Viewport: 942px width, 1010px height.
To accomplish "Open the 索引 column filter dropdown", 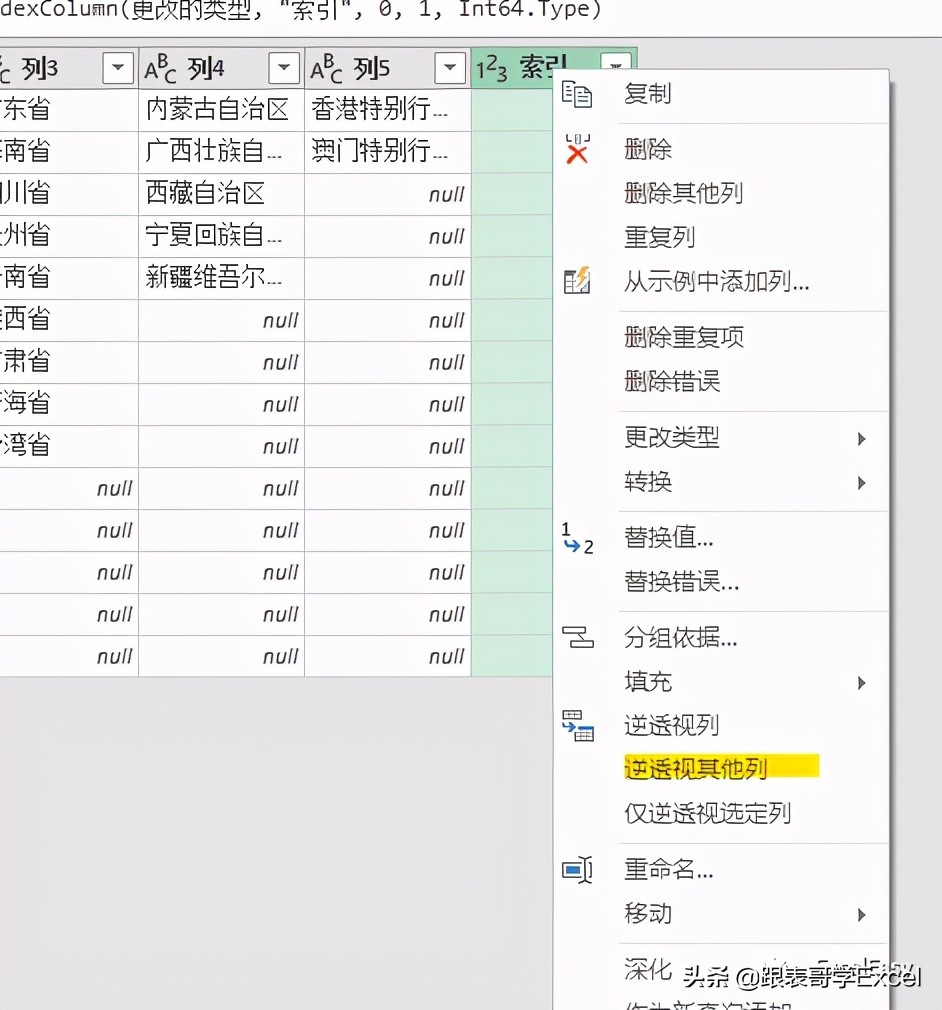I will (x=616, y=62).
